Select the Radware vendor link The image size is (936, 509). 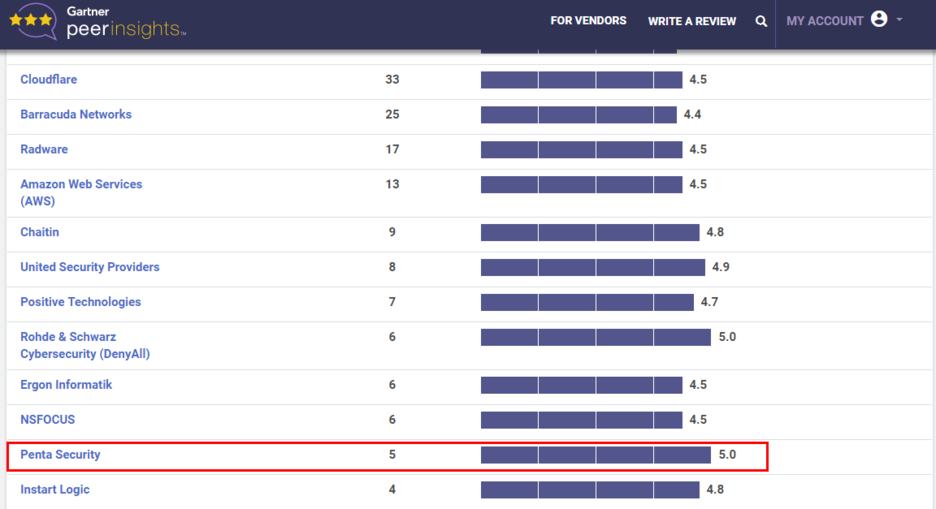click(x=44, y=149)
